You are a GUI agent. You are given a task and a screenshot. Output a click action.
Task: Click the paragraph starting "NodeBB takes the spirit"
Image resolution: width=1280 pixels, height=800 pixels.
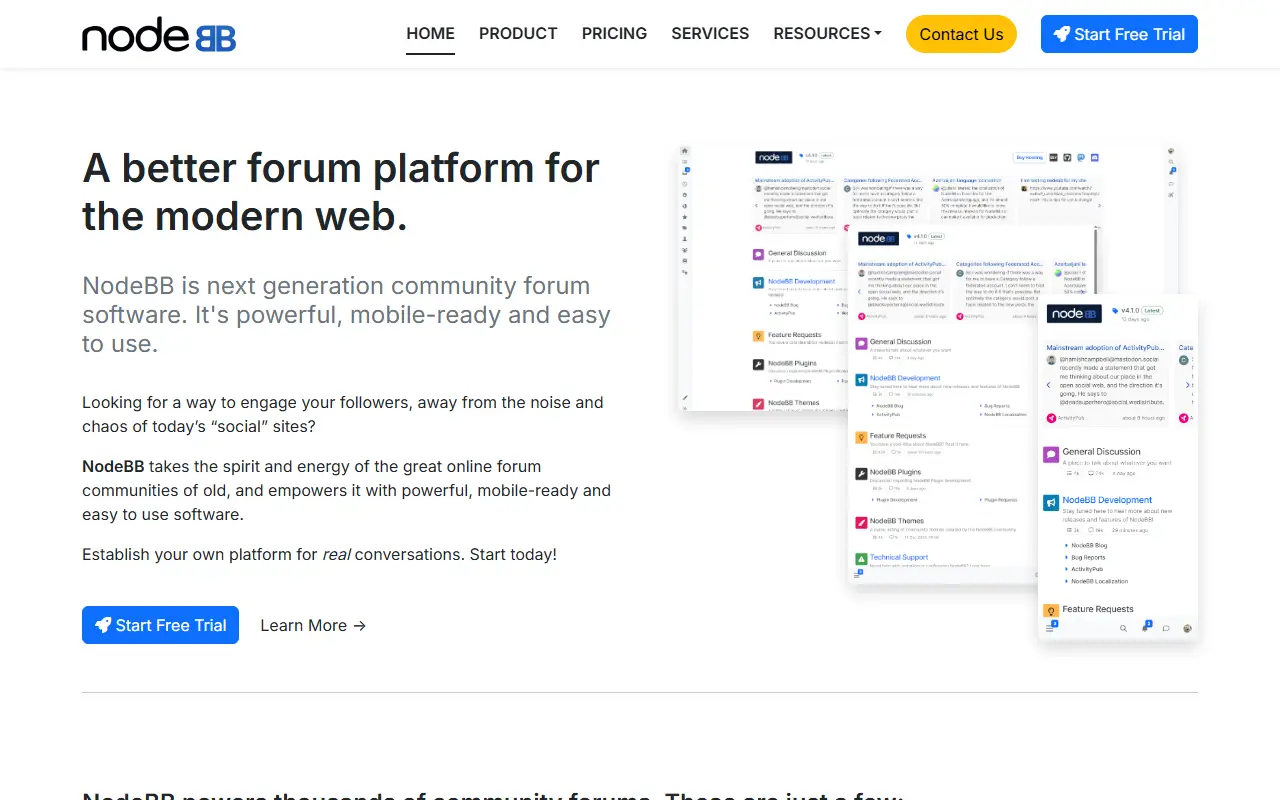tap(346, 490)
